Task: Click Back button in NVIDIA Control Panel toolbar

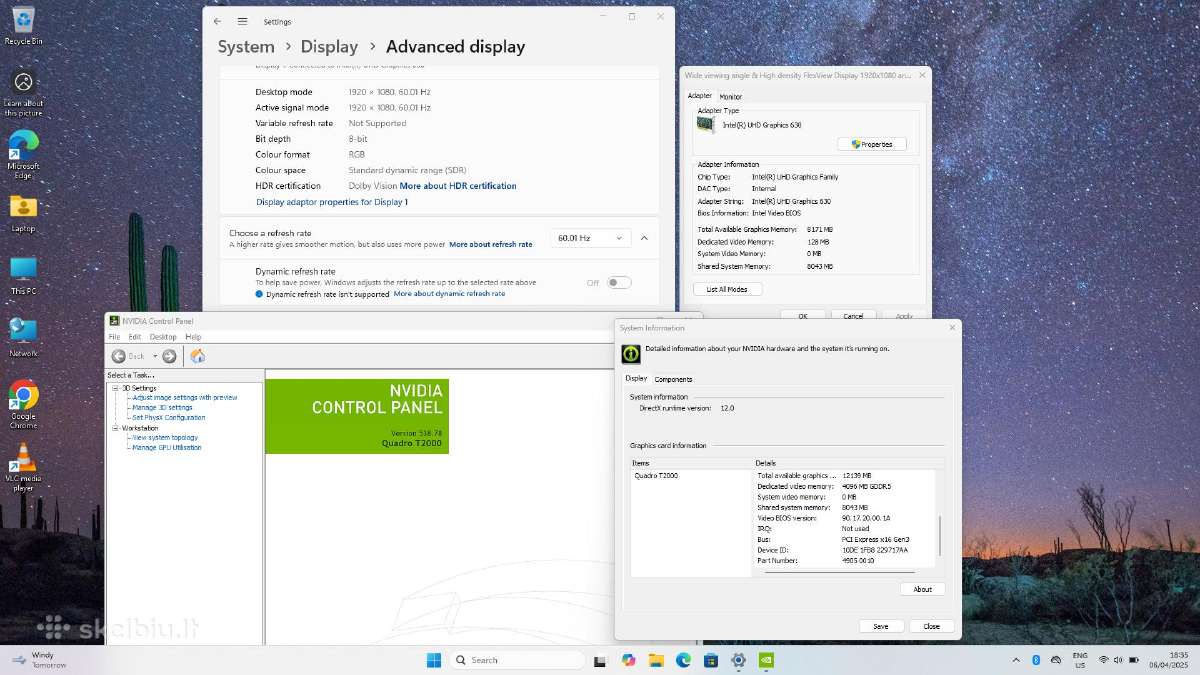Action: pos(129,356)
